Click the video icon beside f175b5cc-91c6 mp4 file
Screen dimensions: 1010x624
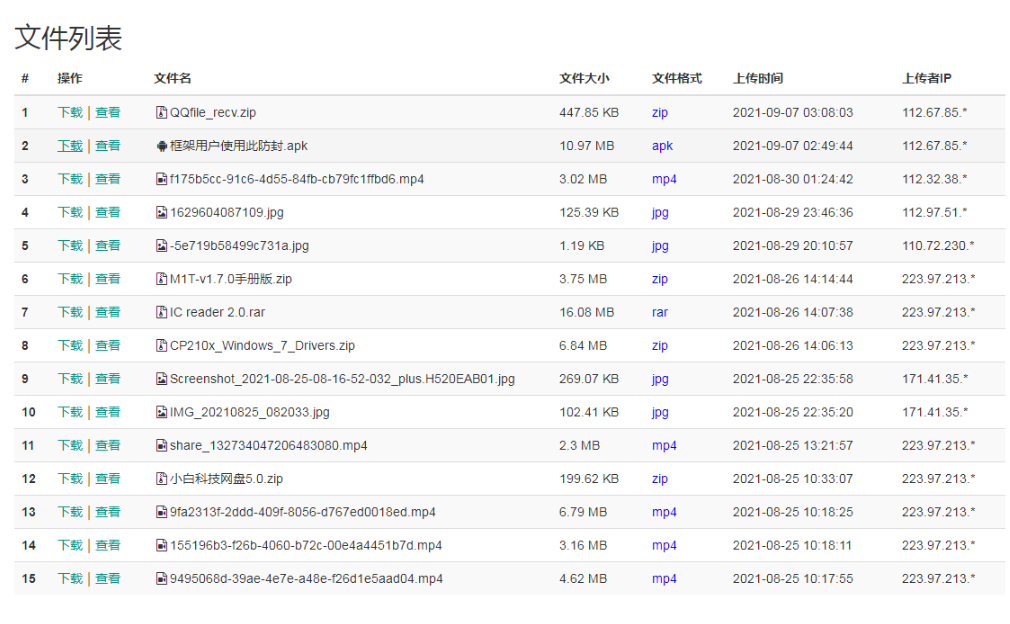(162, 179)
